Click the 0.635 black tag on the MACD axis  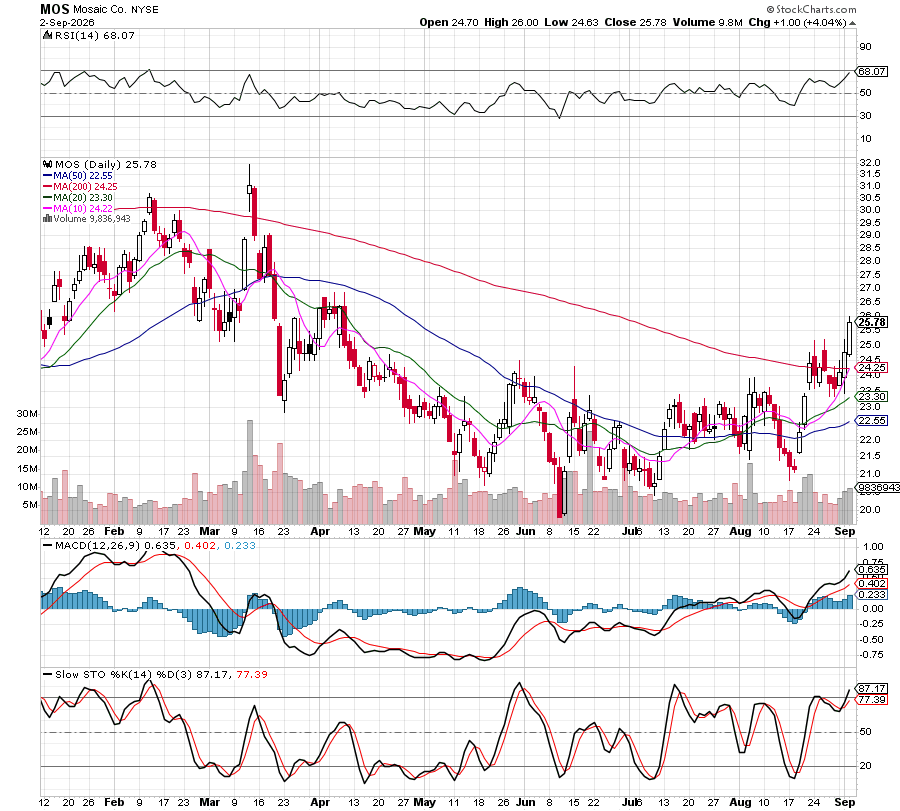871,570
